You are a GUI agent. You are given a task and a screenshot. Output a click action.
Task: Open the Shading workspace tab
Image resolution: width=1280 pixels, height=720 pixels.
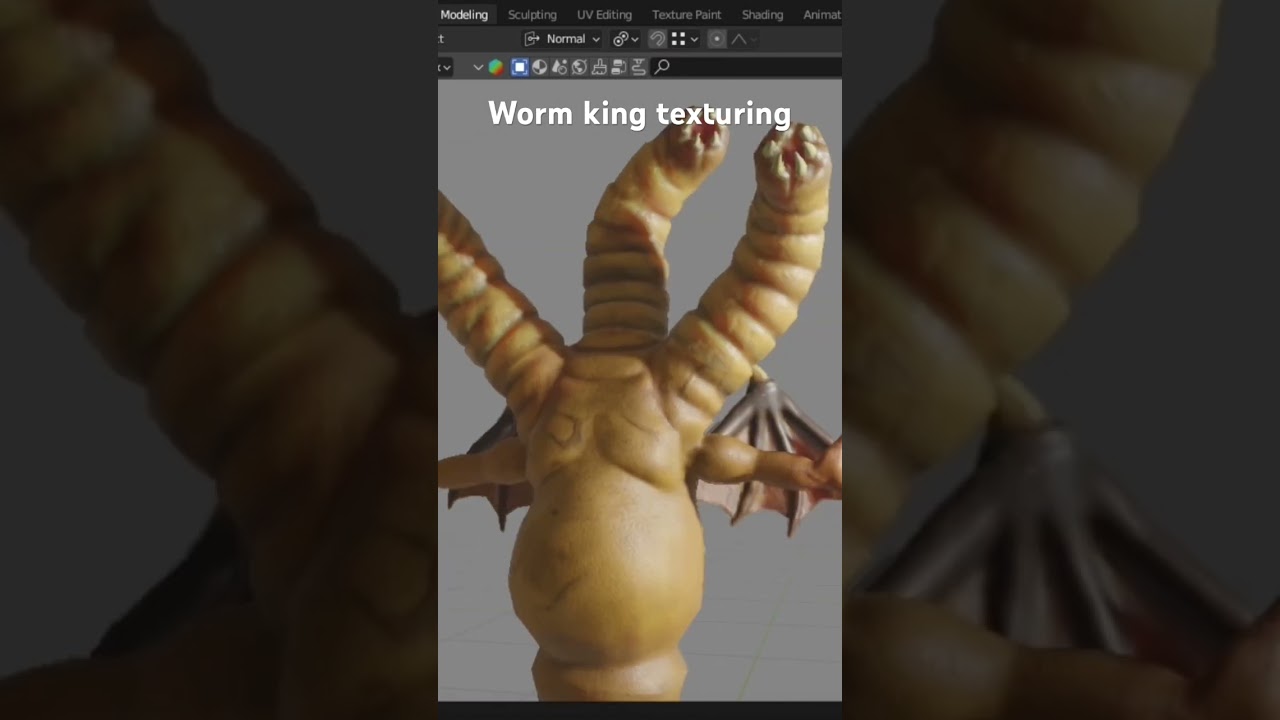point(762,15)
